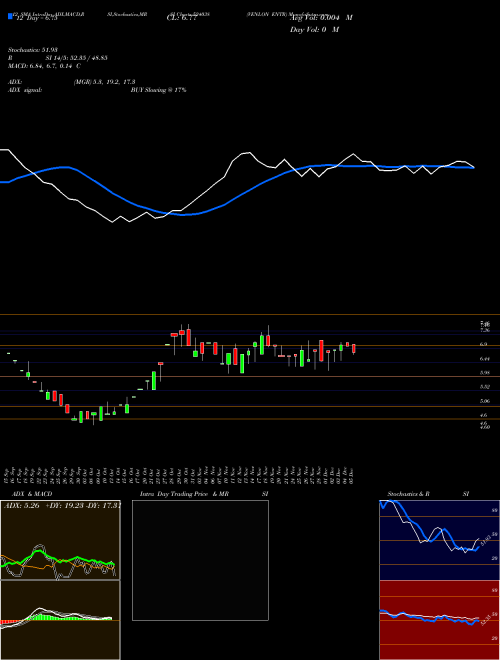The width and height of the screenshot is (500, 660).
Task: Click the '(FENLON ENTR)' ticker label
Action: click(267, 14)
